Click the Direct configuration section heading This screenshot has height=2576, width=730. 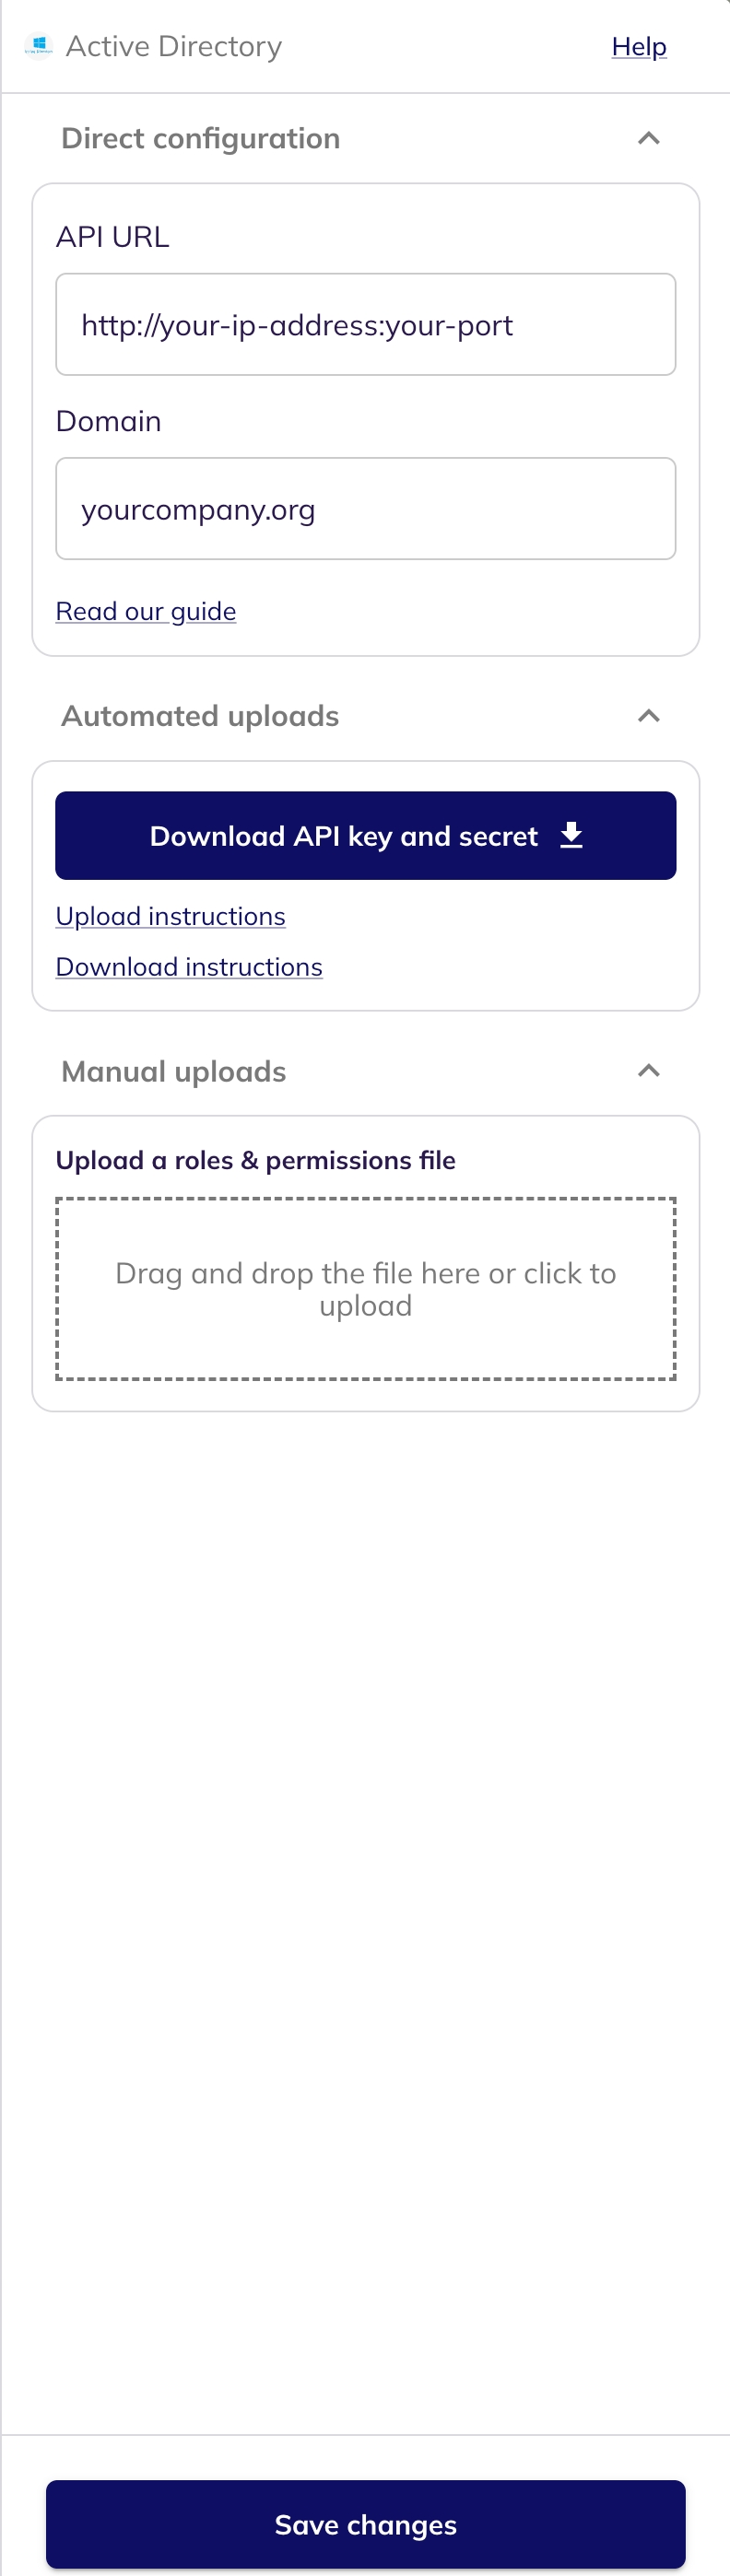pos(200,138)
